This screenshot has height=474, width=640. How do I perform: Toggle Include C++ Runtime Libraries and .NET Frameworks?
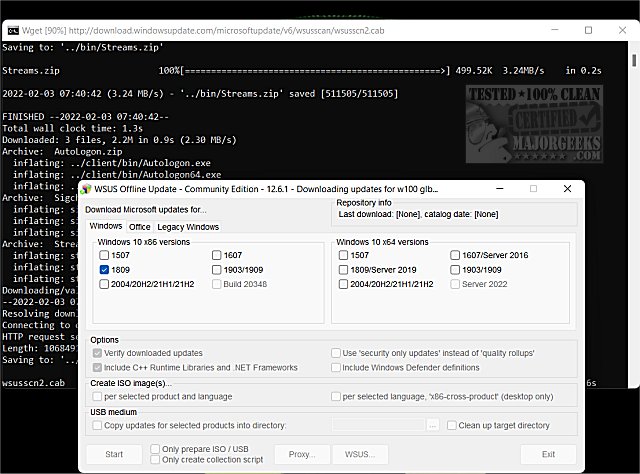[97, 367]
